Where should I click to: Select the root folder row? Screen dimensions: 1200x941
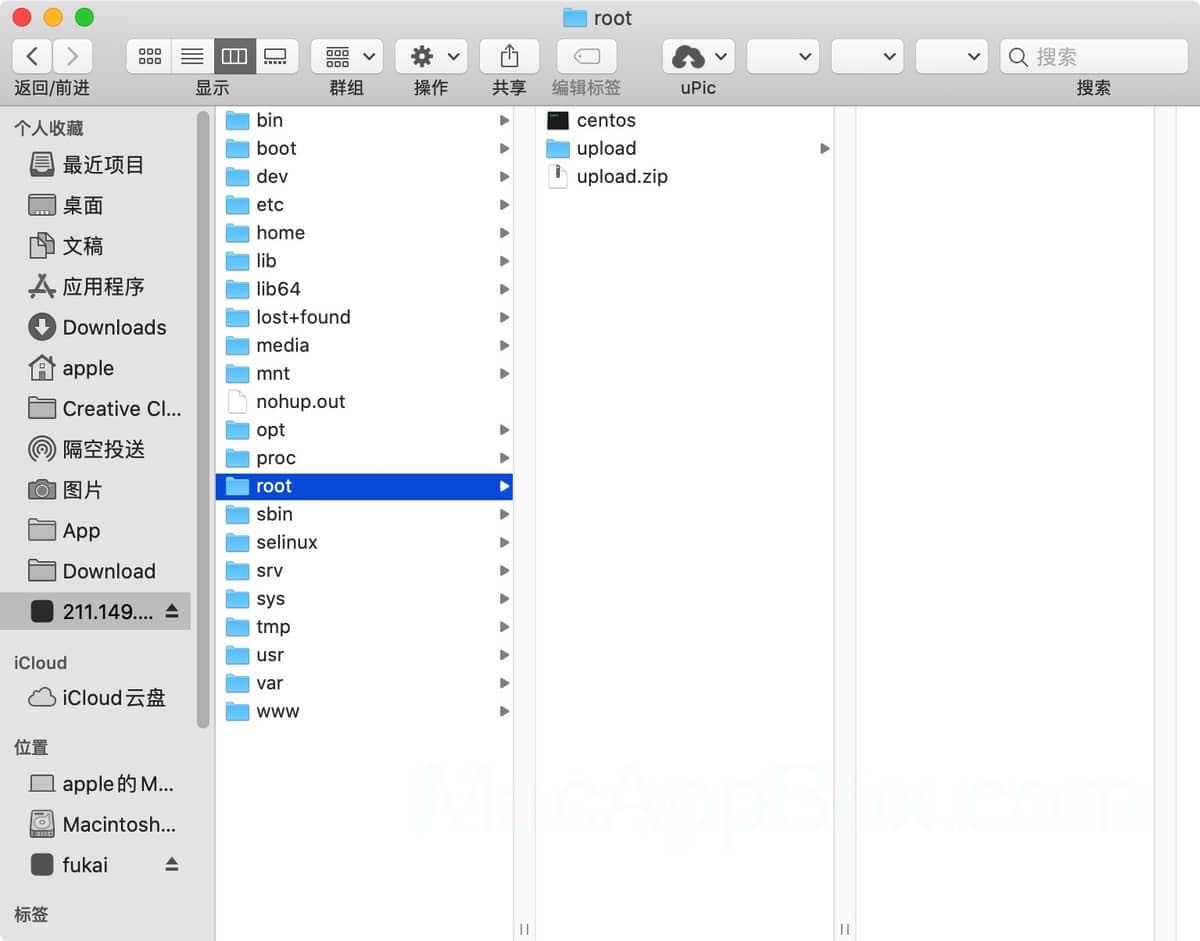[x=364, y=486]
